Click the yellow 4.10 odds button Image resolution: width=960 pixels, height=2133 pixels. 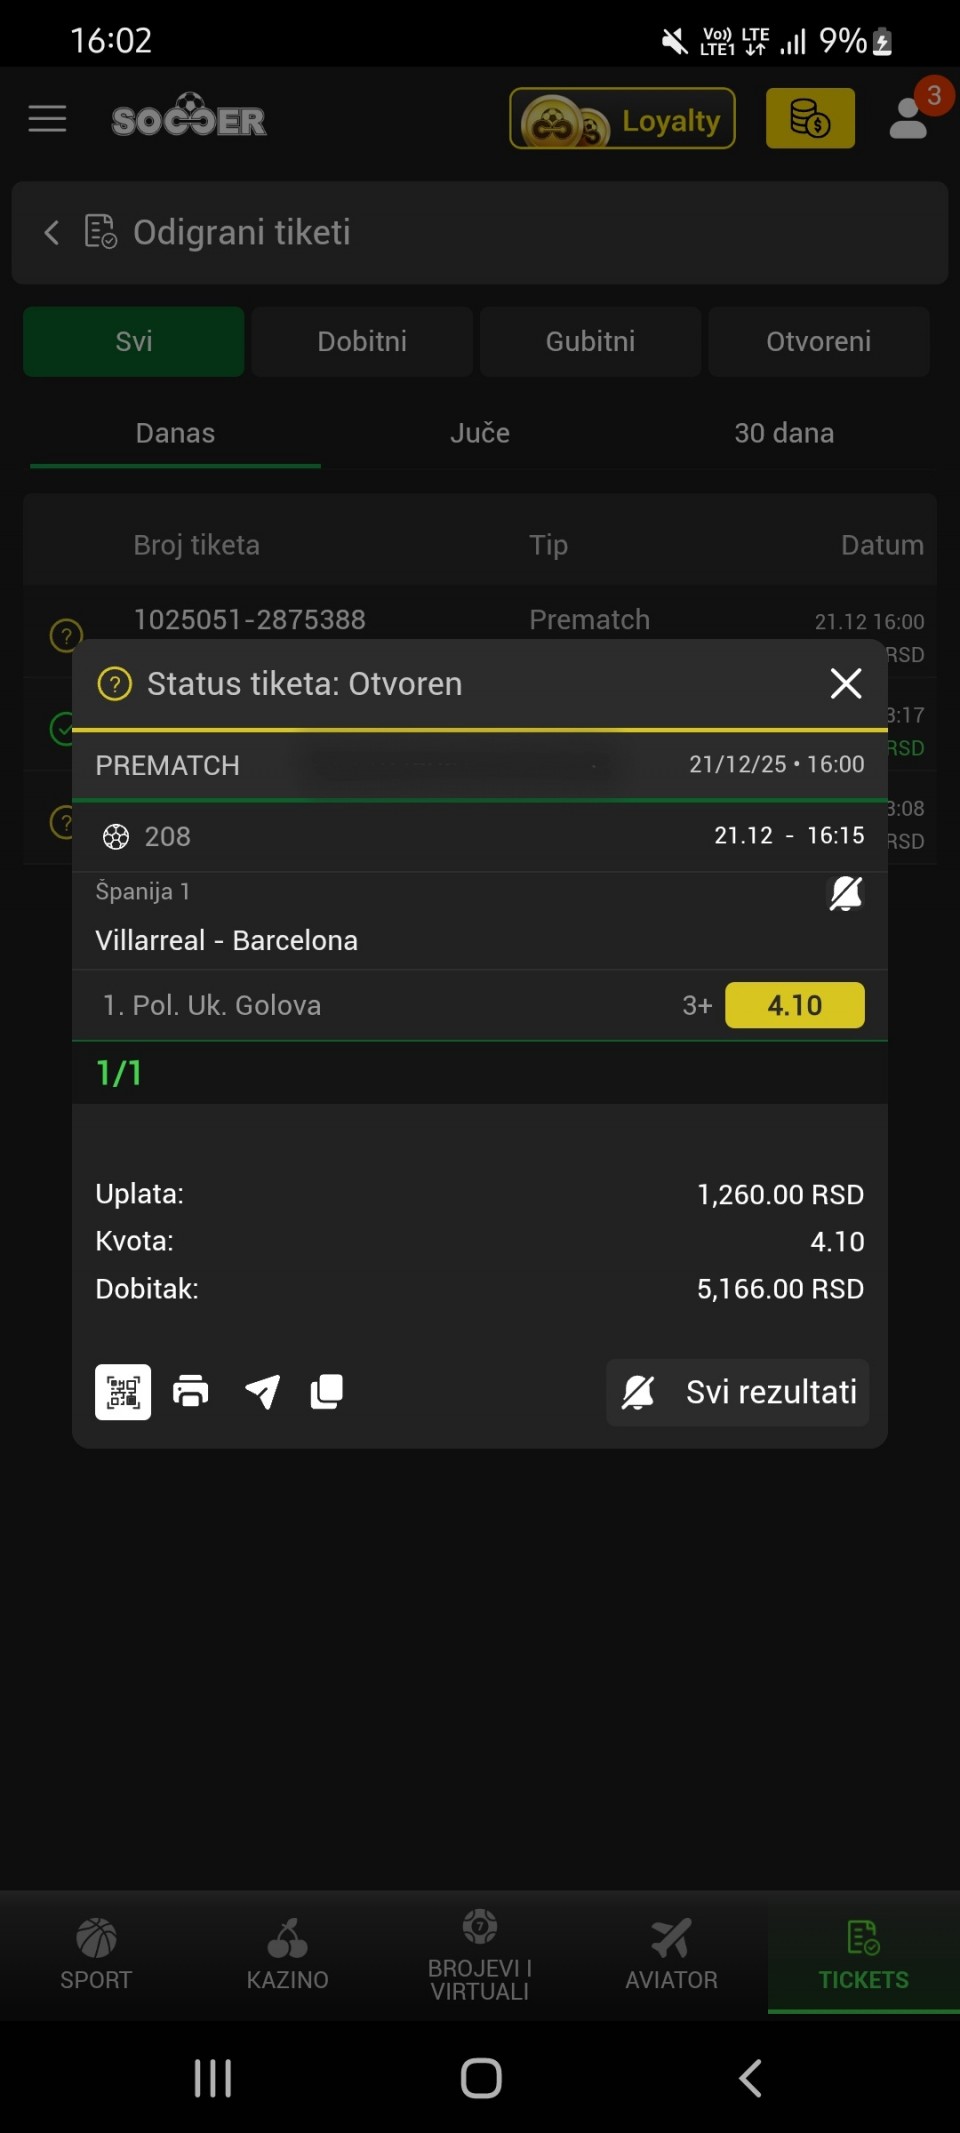coord(794,1005)
